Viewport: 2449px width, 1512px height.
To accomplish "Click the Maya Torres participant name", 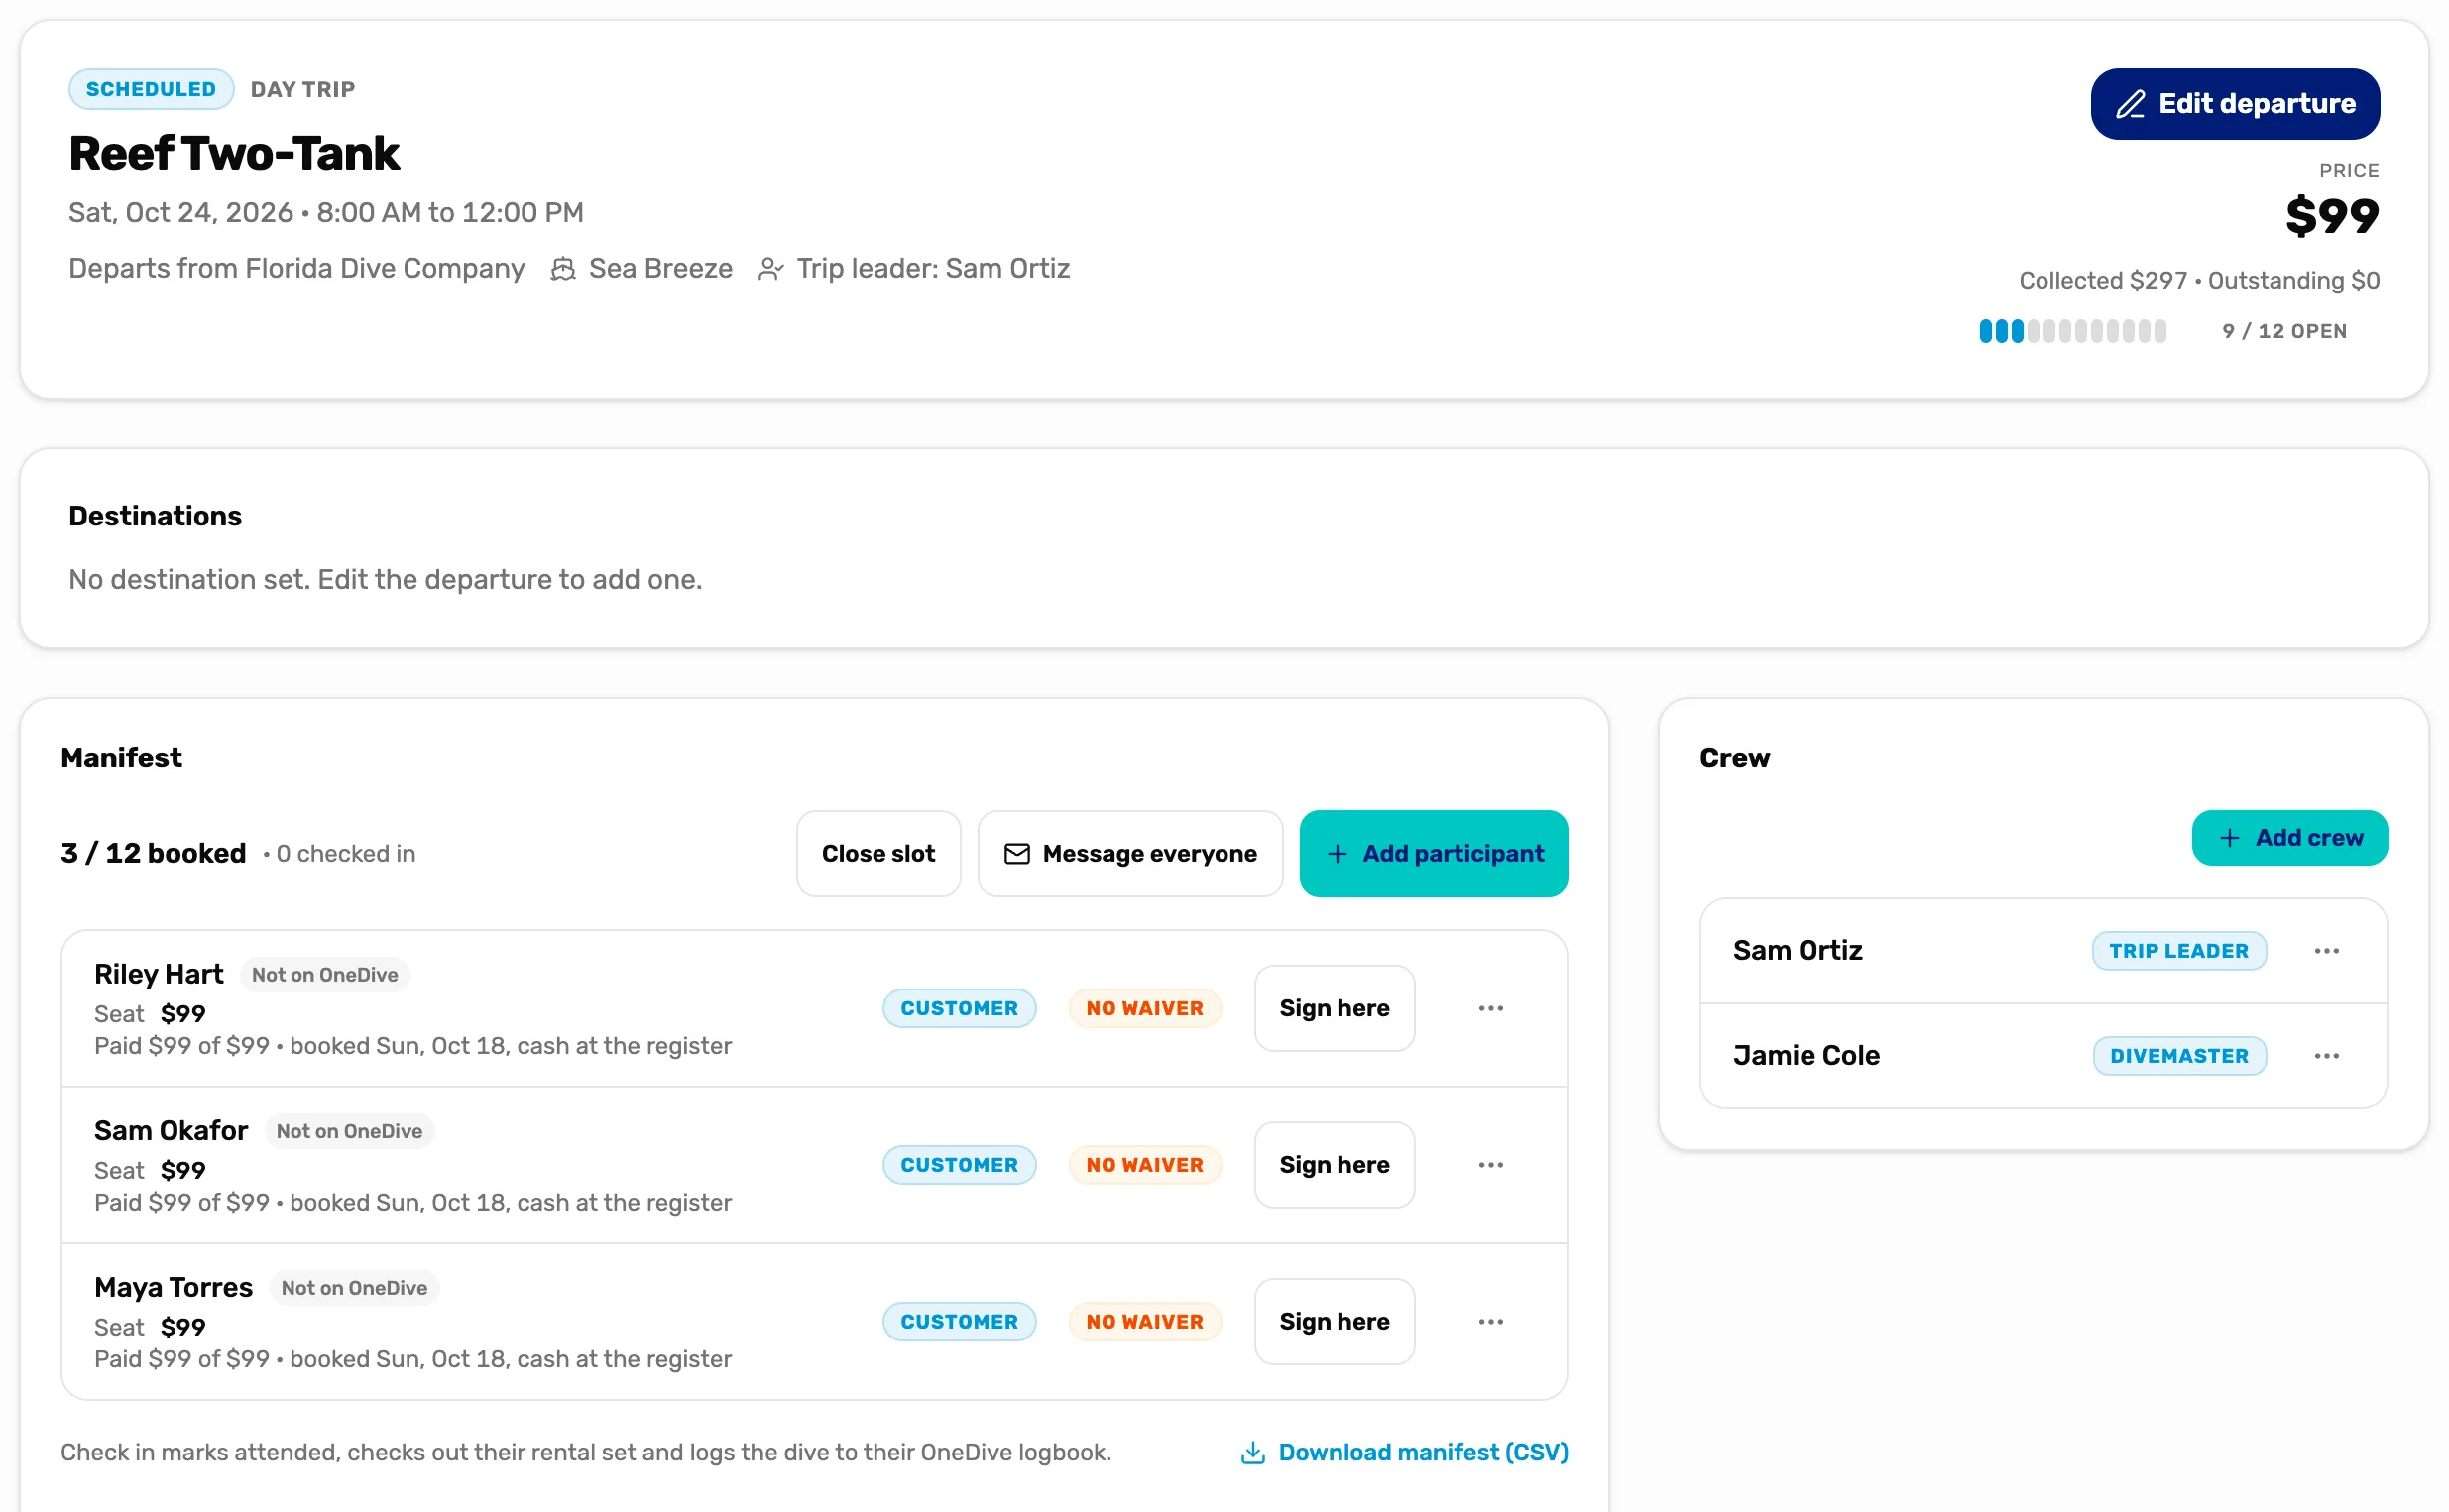I will coord(173,1288).
